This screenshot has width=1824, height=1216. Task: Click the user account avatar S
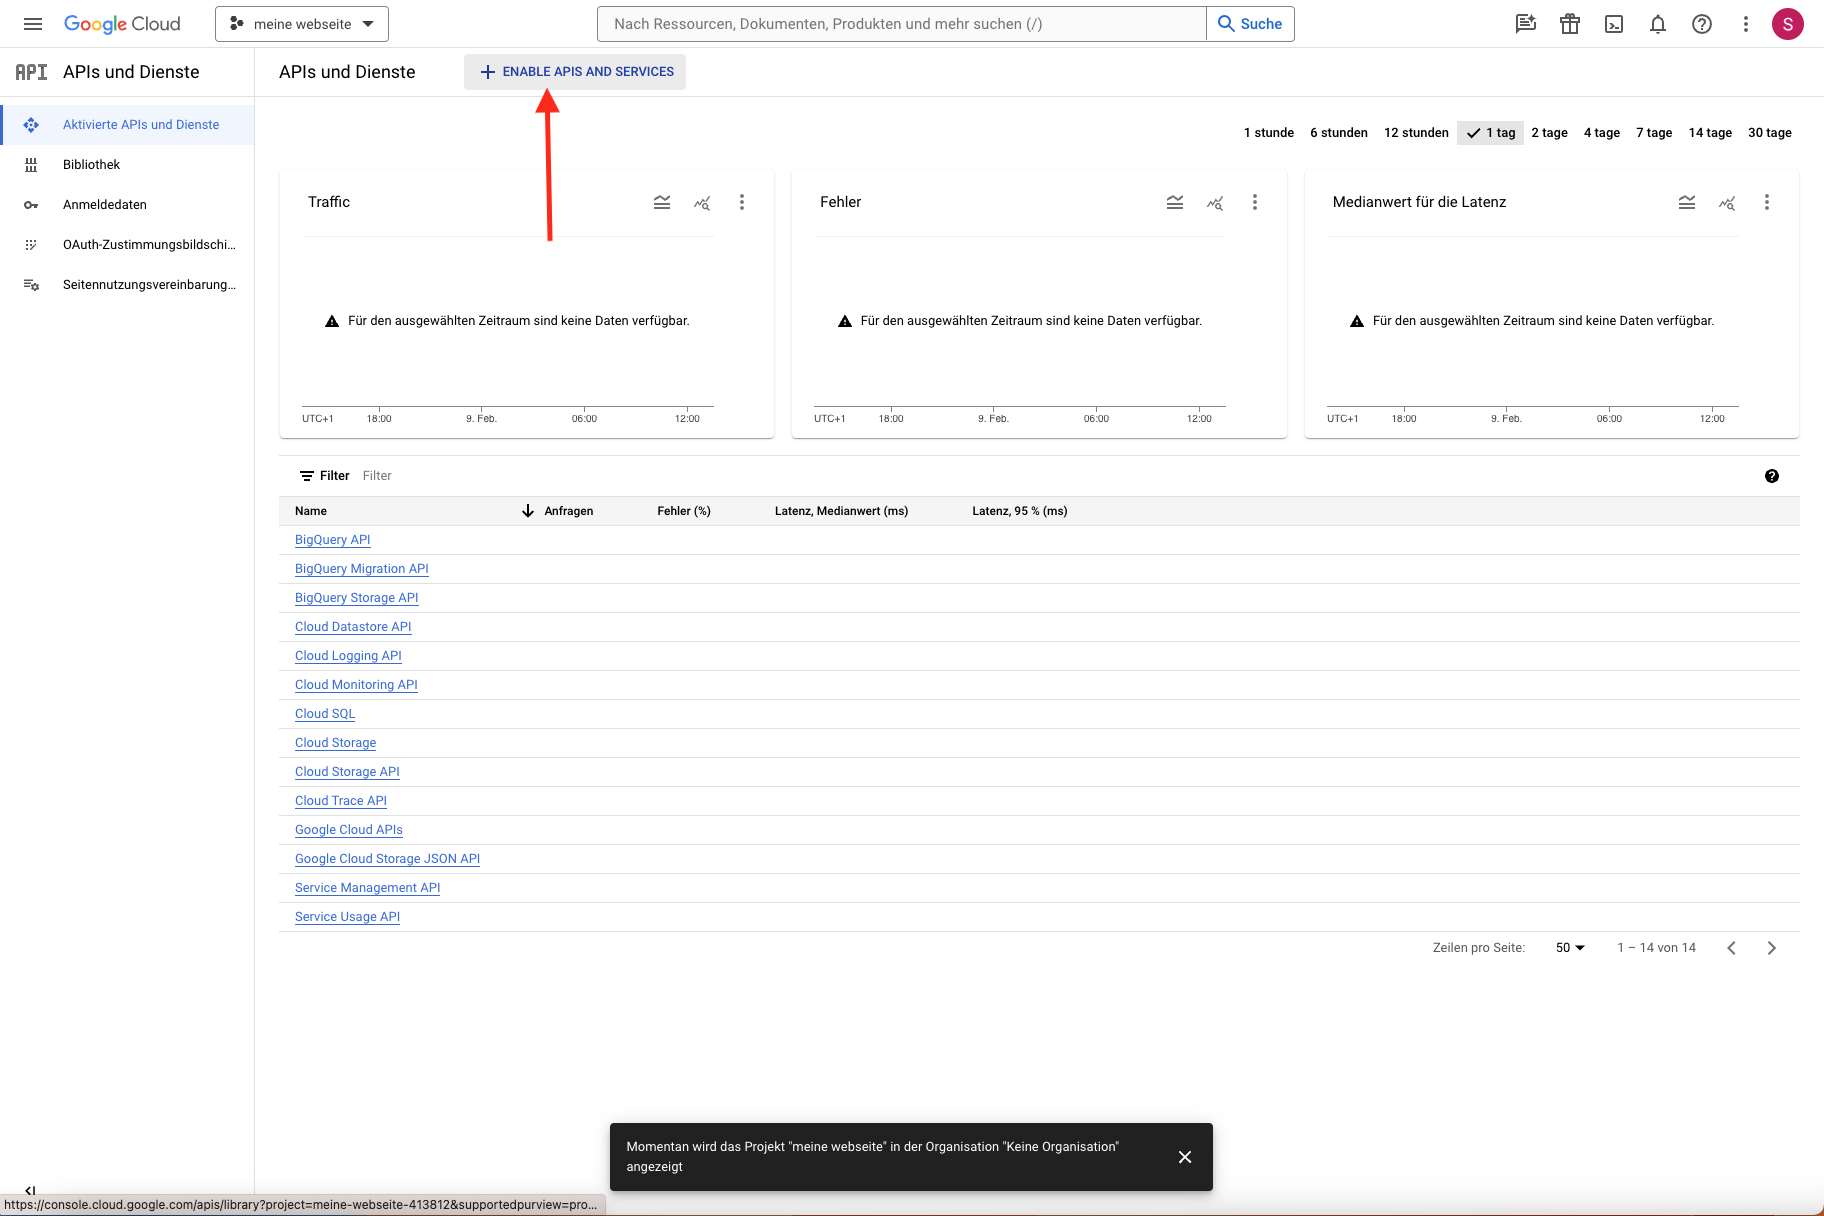click(x=1788, y=24)
